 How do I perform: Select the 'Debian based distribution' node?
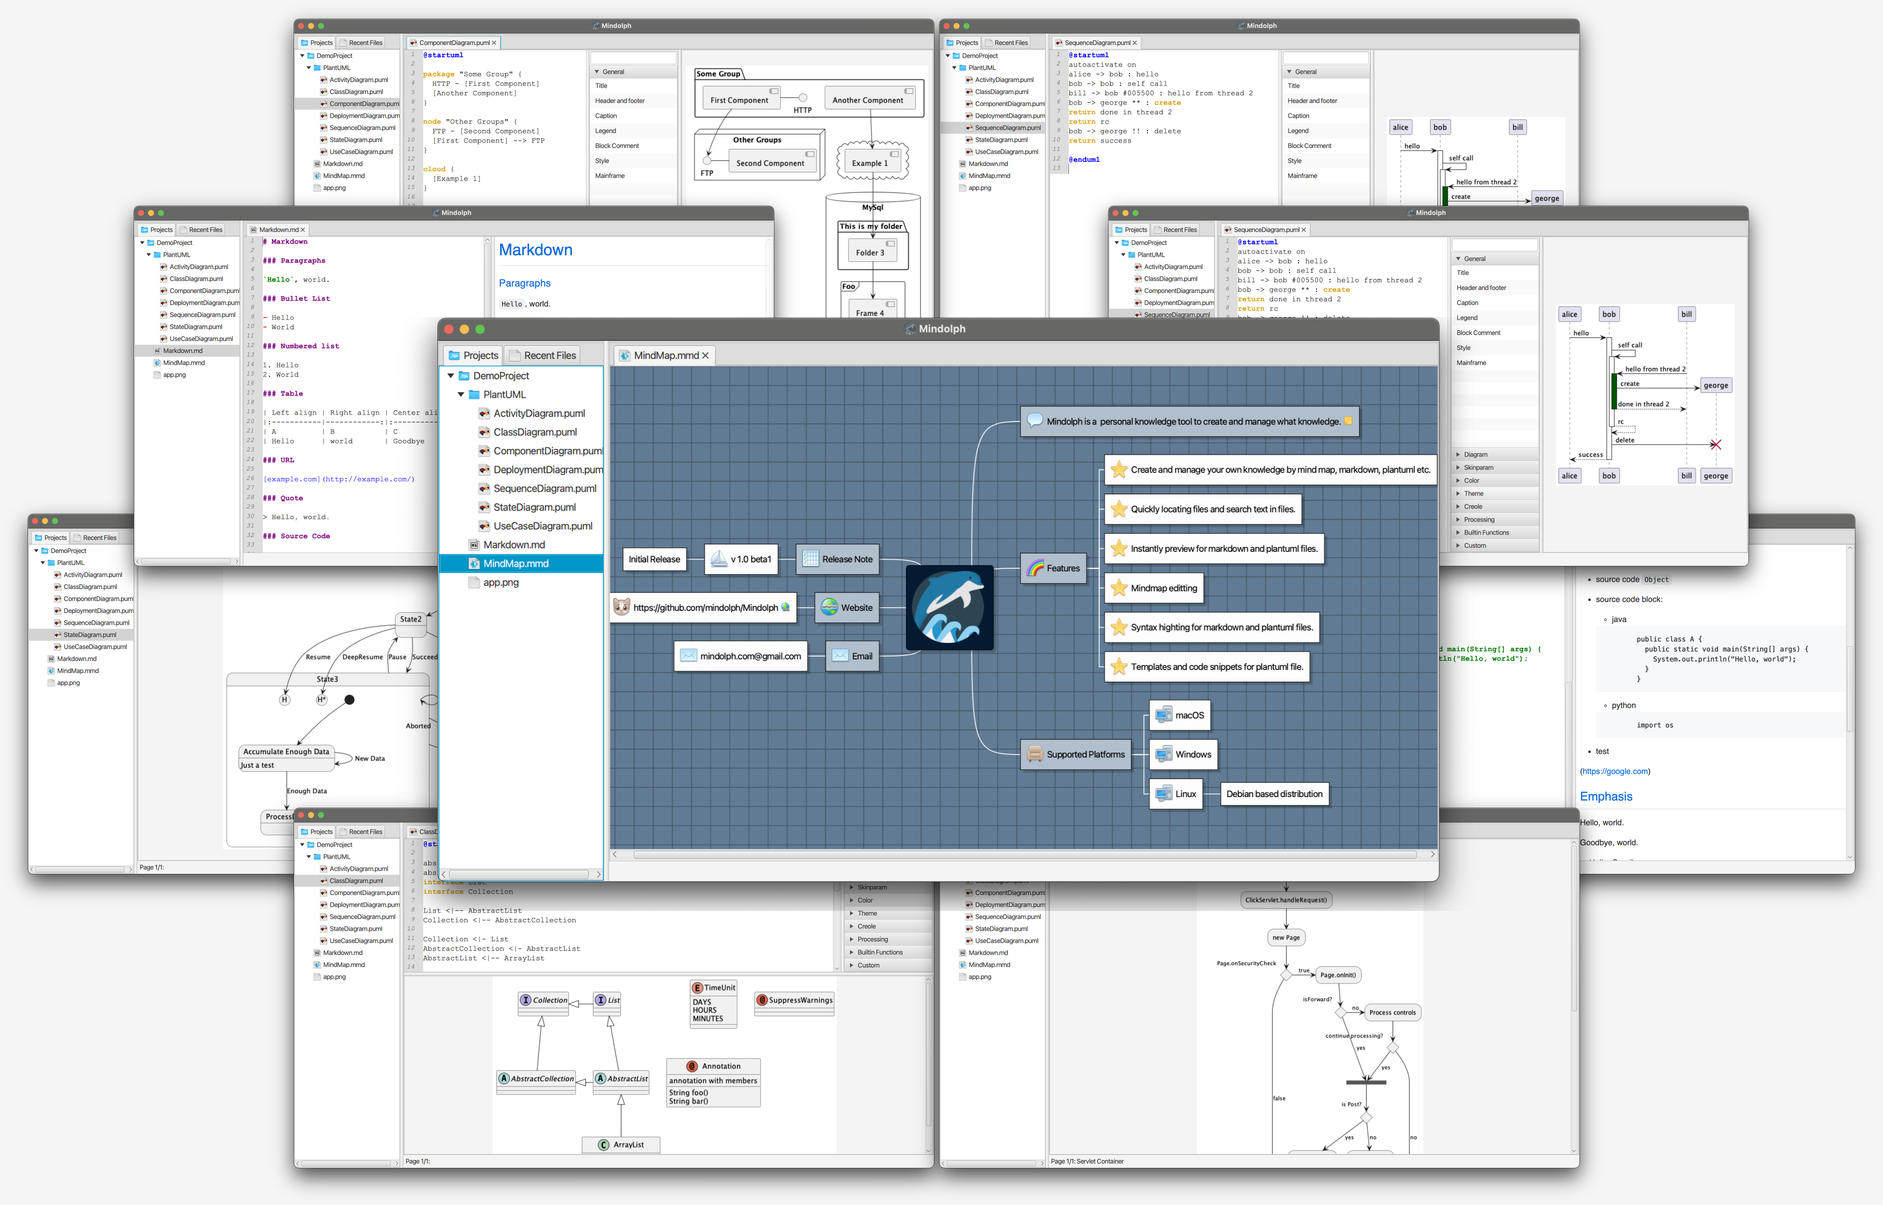[1274, 794]
